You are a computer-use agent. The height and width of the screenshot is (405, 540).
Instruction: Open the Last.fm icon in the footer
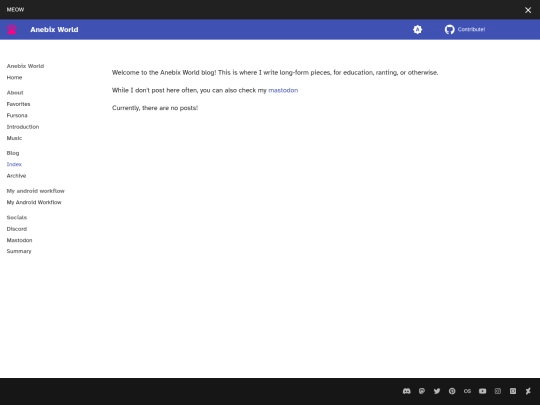[x=467, y=391]
